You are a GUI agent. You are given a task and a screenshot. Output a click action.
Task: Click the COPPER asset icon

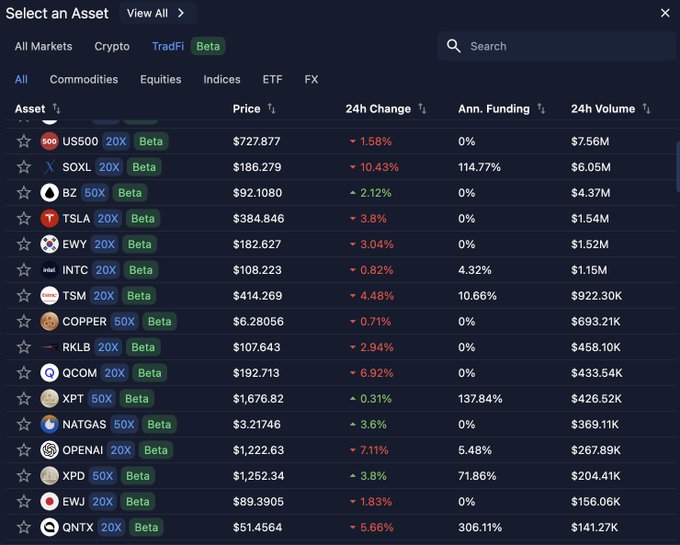[x=49, y=321]
